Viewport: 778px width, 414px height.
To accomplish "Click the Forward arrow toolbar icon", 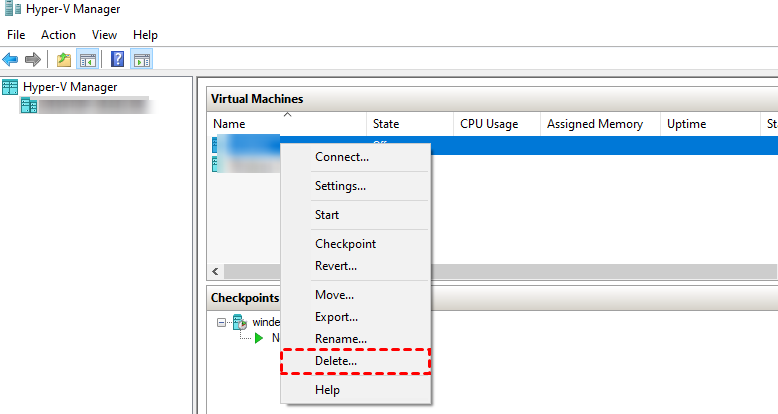I will pyautogui.click(x=33, y=60).
